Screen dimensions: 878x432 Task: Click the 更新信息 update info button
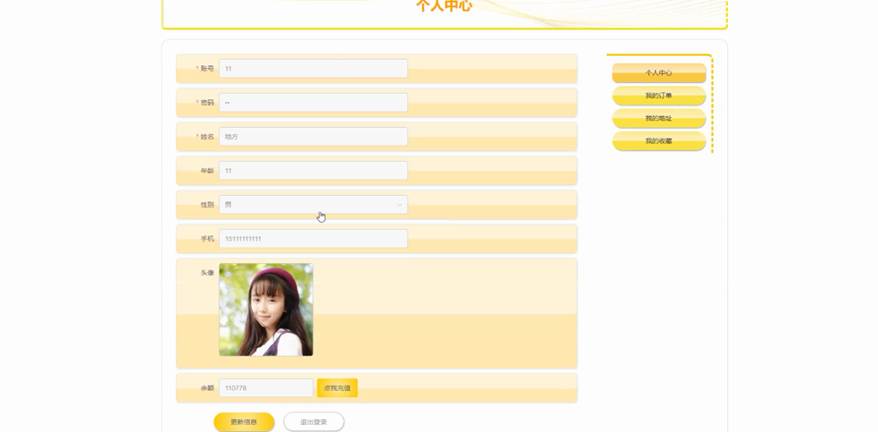tap(244, 422)
